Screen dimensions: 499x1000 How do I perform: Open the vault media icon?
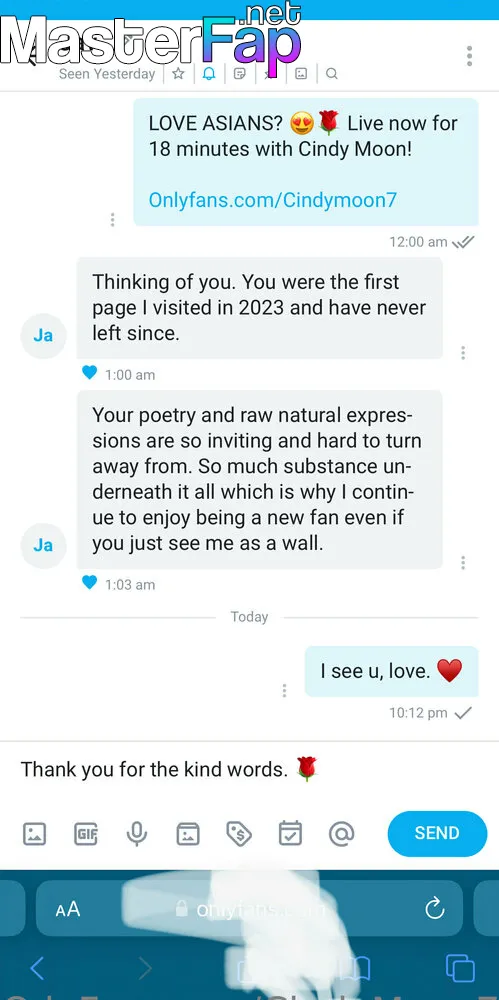pyautogui.click(x=188, y=834)
